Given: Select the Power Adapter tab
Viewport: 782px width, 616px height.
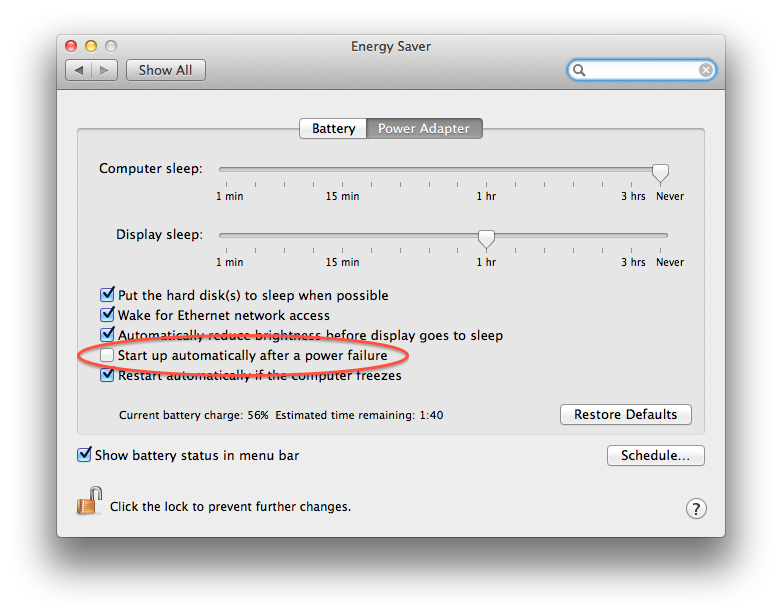Looking at the screenshot, I should click(424, 129).
